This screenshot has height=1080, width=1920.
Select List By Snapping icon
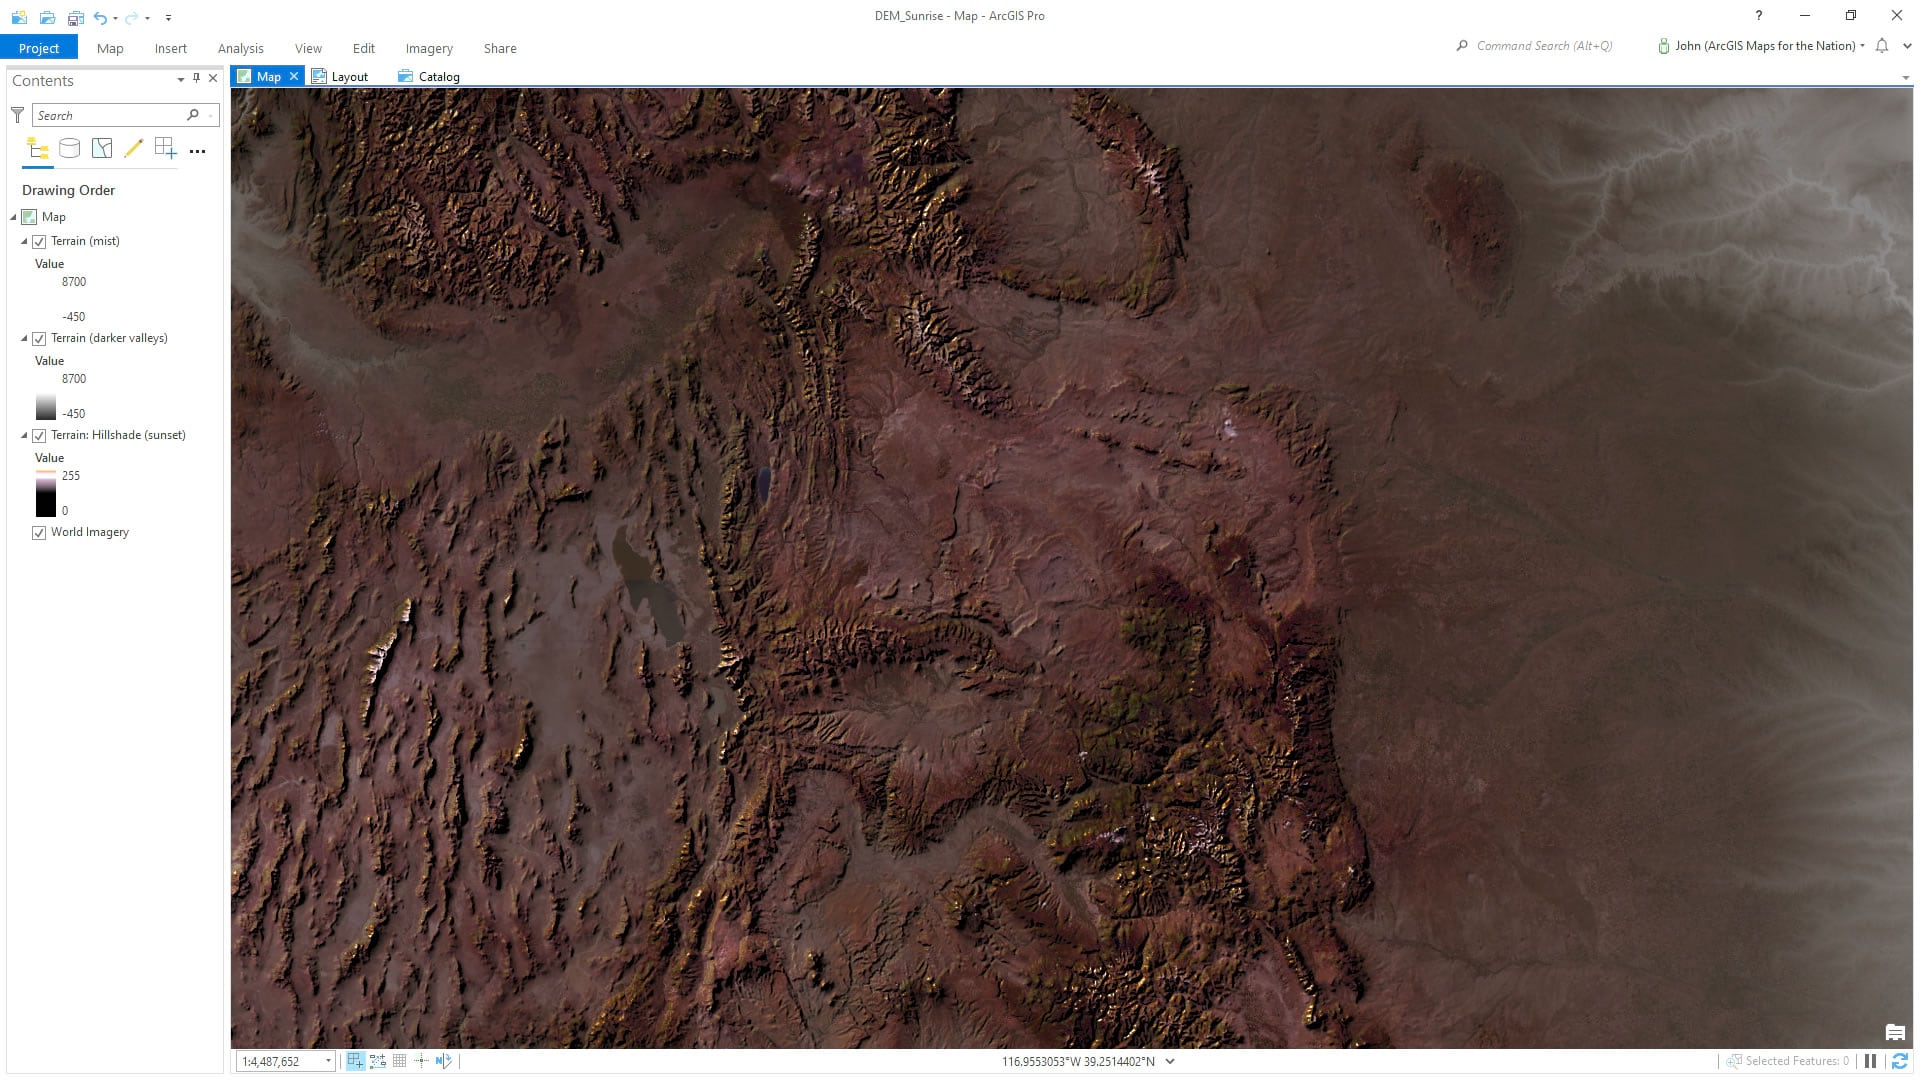click(x=165, y=149)
